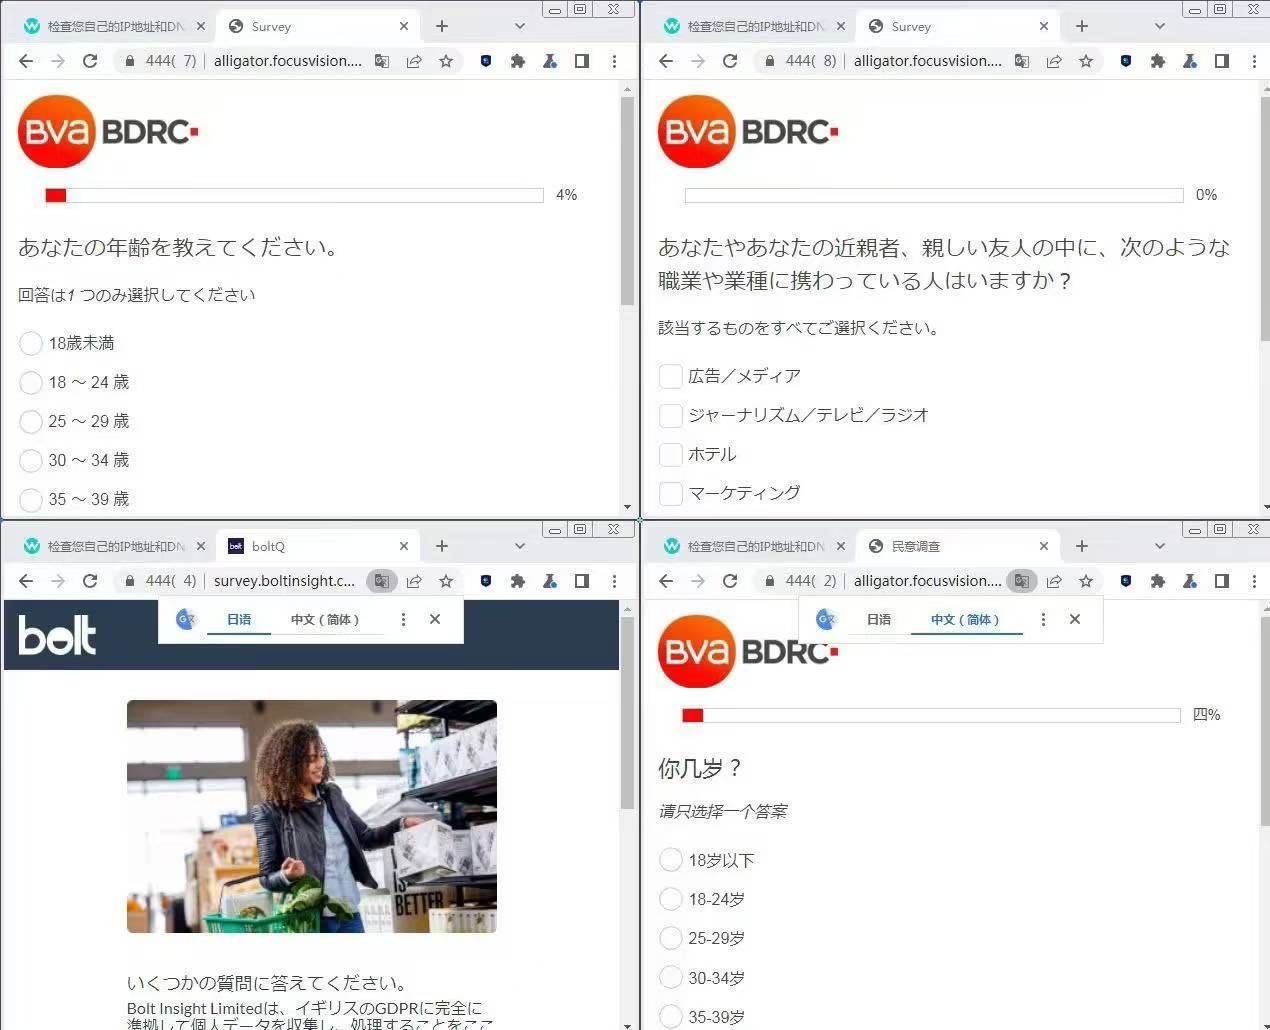Image resolution: width=1270 pixels, height=1030 pixels.
Task: Select the 30-34岁 option
Action: 671,977
